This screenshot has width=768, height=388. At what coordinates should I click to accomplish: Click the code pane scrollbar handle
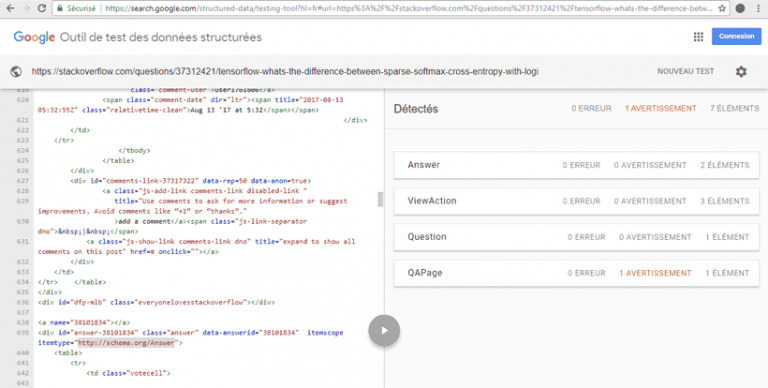click(380, 199)
